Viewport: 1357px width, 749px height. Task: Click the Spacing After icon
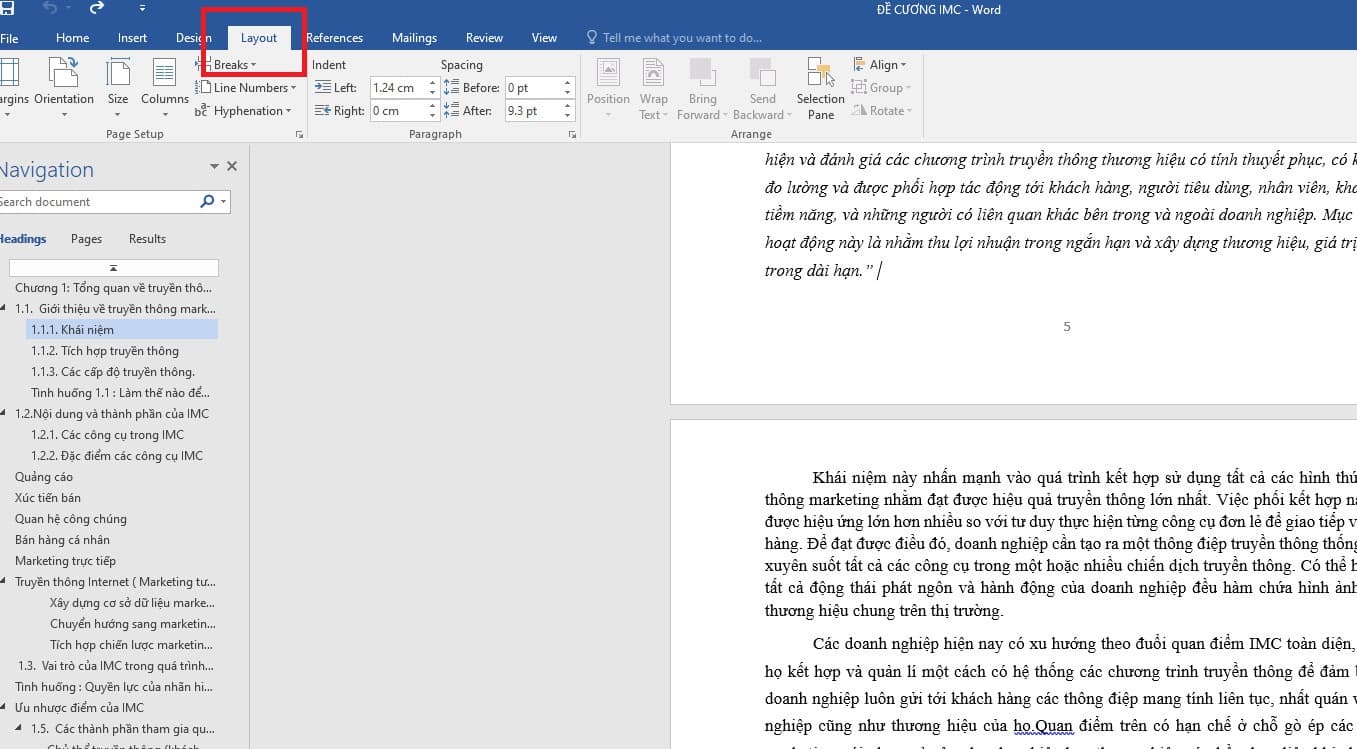tap(450, 111)
